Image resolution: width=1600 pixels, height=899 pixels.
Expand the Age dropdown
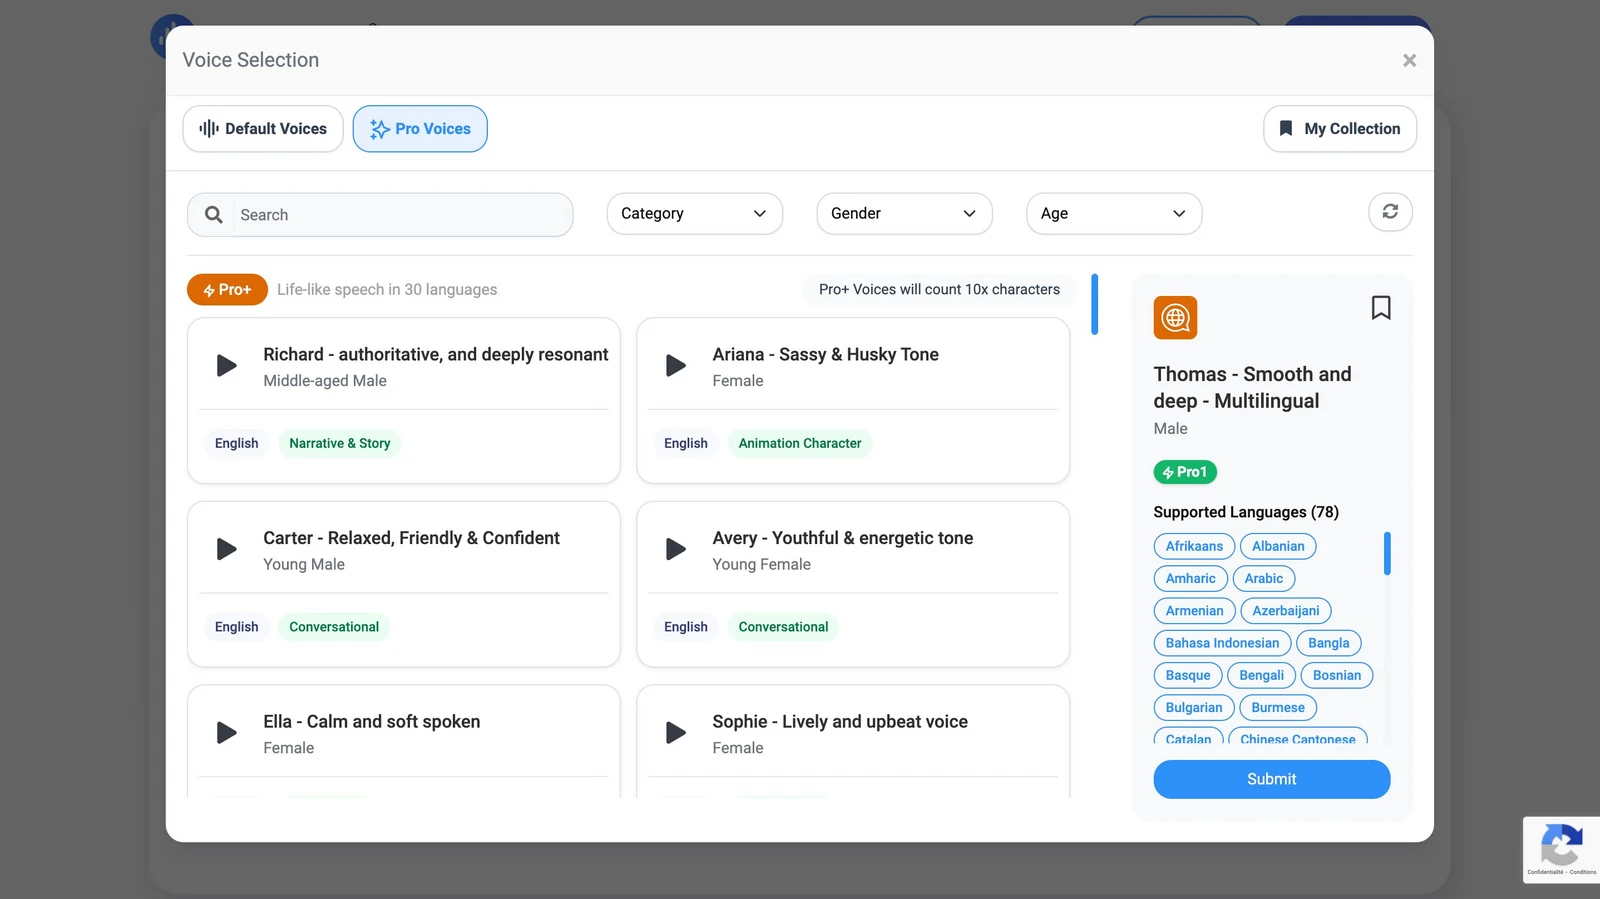(1114, 214)
